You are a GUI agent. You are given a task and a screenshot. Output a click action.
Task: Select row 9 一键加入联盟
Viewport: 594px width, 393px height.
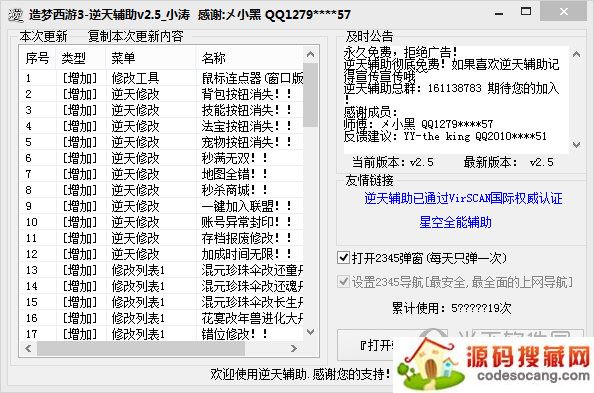[x=162, y=206]
